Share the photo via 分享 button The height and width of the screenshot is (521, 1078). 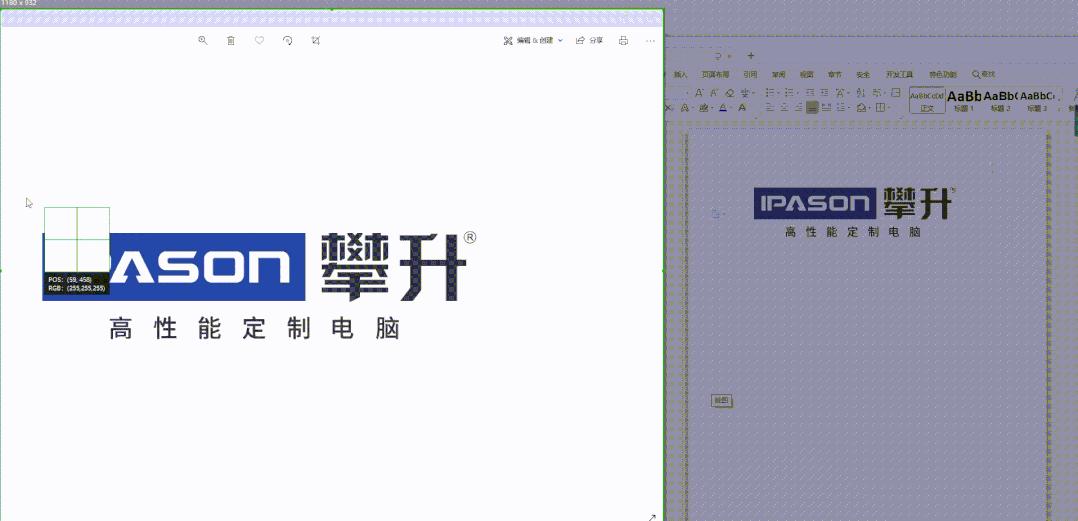click(x=589, y=41)
